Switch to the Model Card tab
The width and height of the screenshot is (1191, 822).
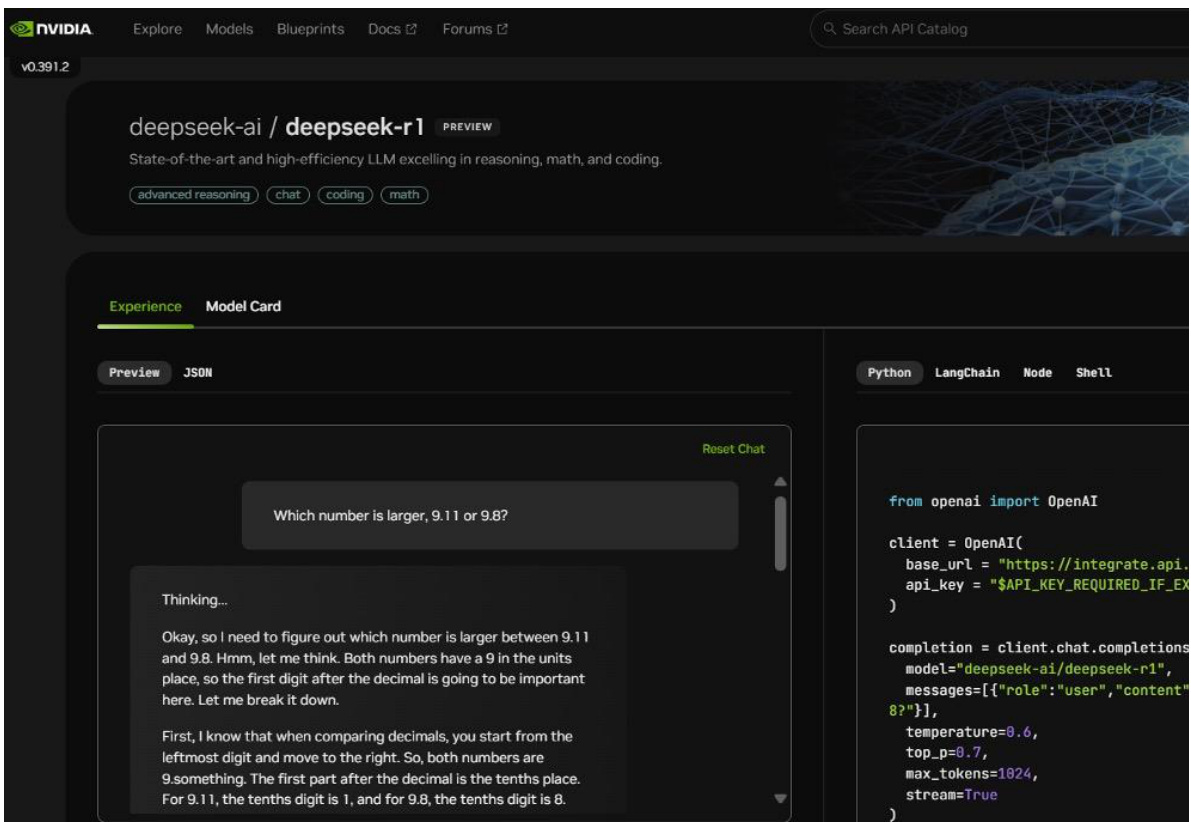[243, 306]
